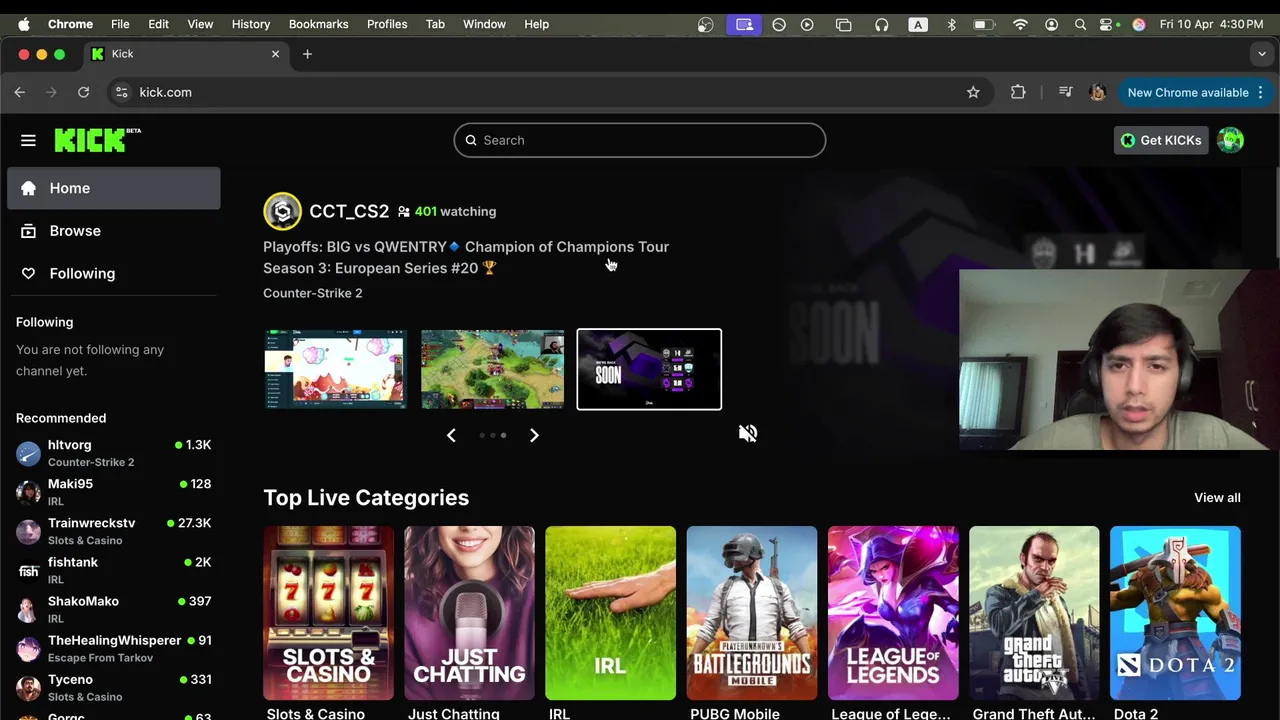Open Chrome profile avatar
The image size is (1280, 720).
[1097, 92]
